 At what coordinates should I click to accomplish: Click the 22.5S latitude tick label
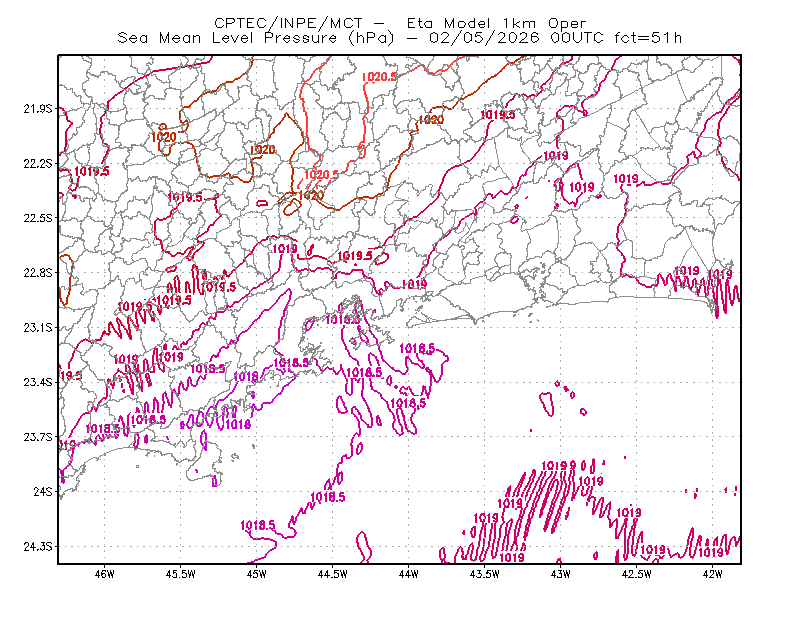coord(38,218)
